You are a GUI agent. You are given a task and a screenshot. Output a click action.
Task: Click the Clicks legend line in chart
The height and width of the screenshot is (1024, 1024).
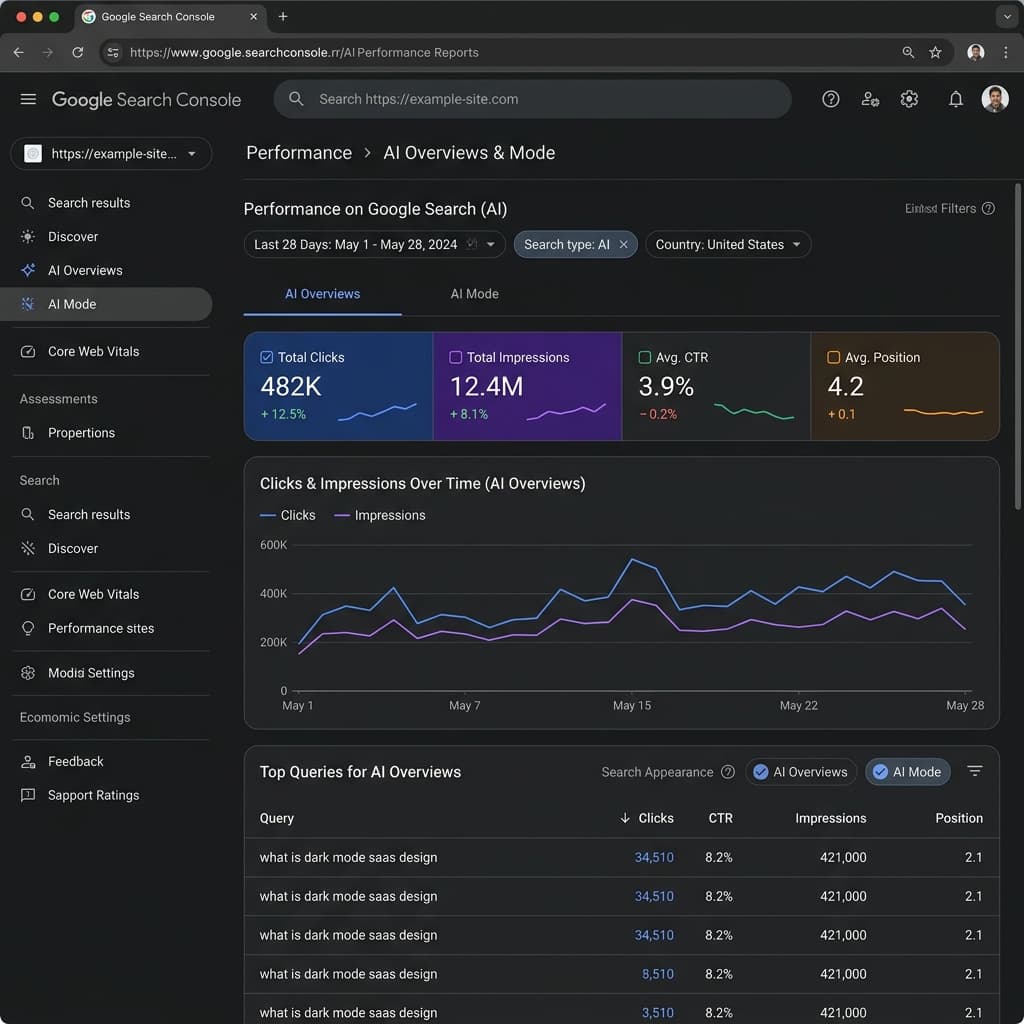tap(268, 515)
